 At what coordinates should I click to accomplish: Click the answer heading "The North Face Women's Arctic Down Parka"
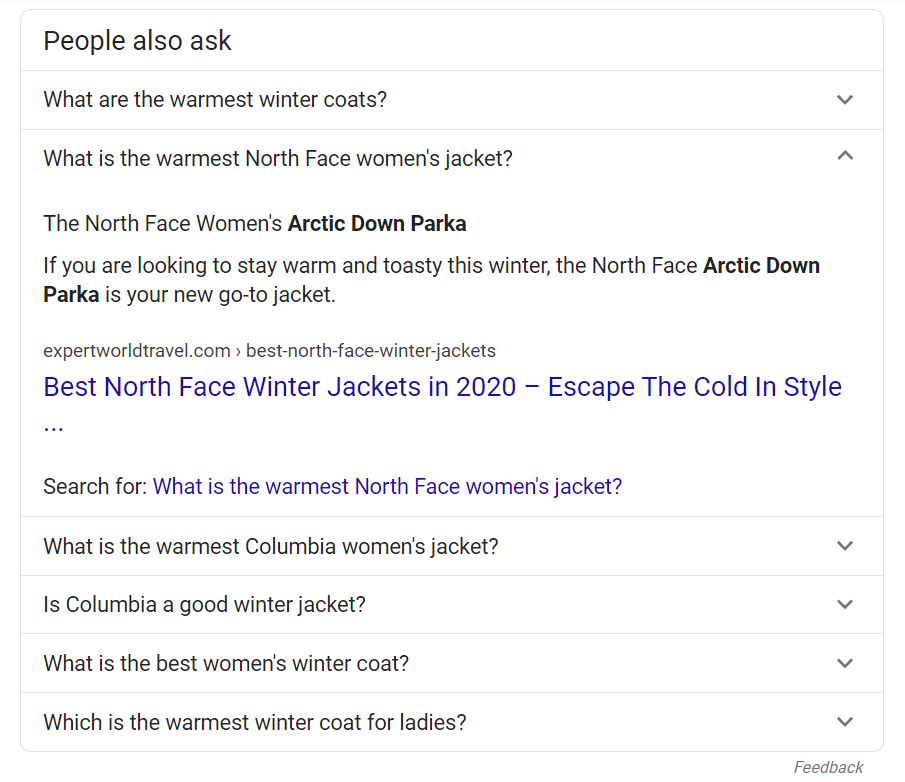point(255,224)
